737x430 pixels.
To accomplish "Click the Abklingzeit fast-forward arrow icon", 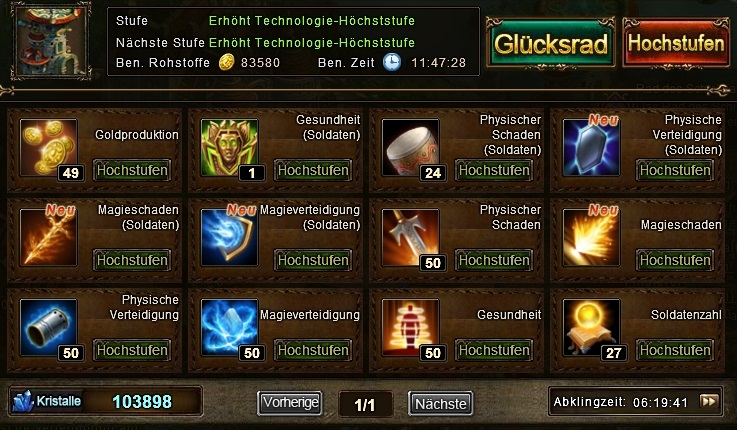I will pyautogui.click(x=709, y=401).
